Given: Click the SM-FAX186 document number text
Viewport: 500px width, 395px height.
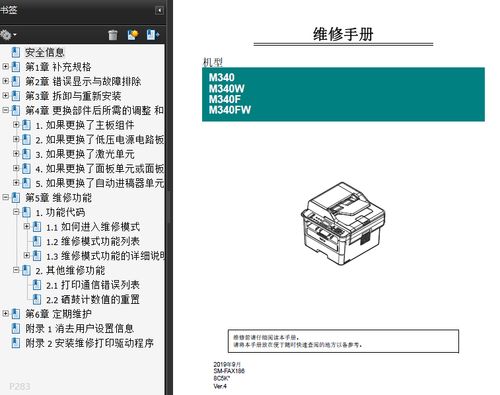Looking at the screenshot, I should (x=229, y=371).
